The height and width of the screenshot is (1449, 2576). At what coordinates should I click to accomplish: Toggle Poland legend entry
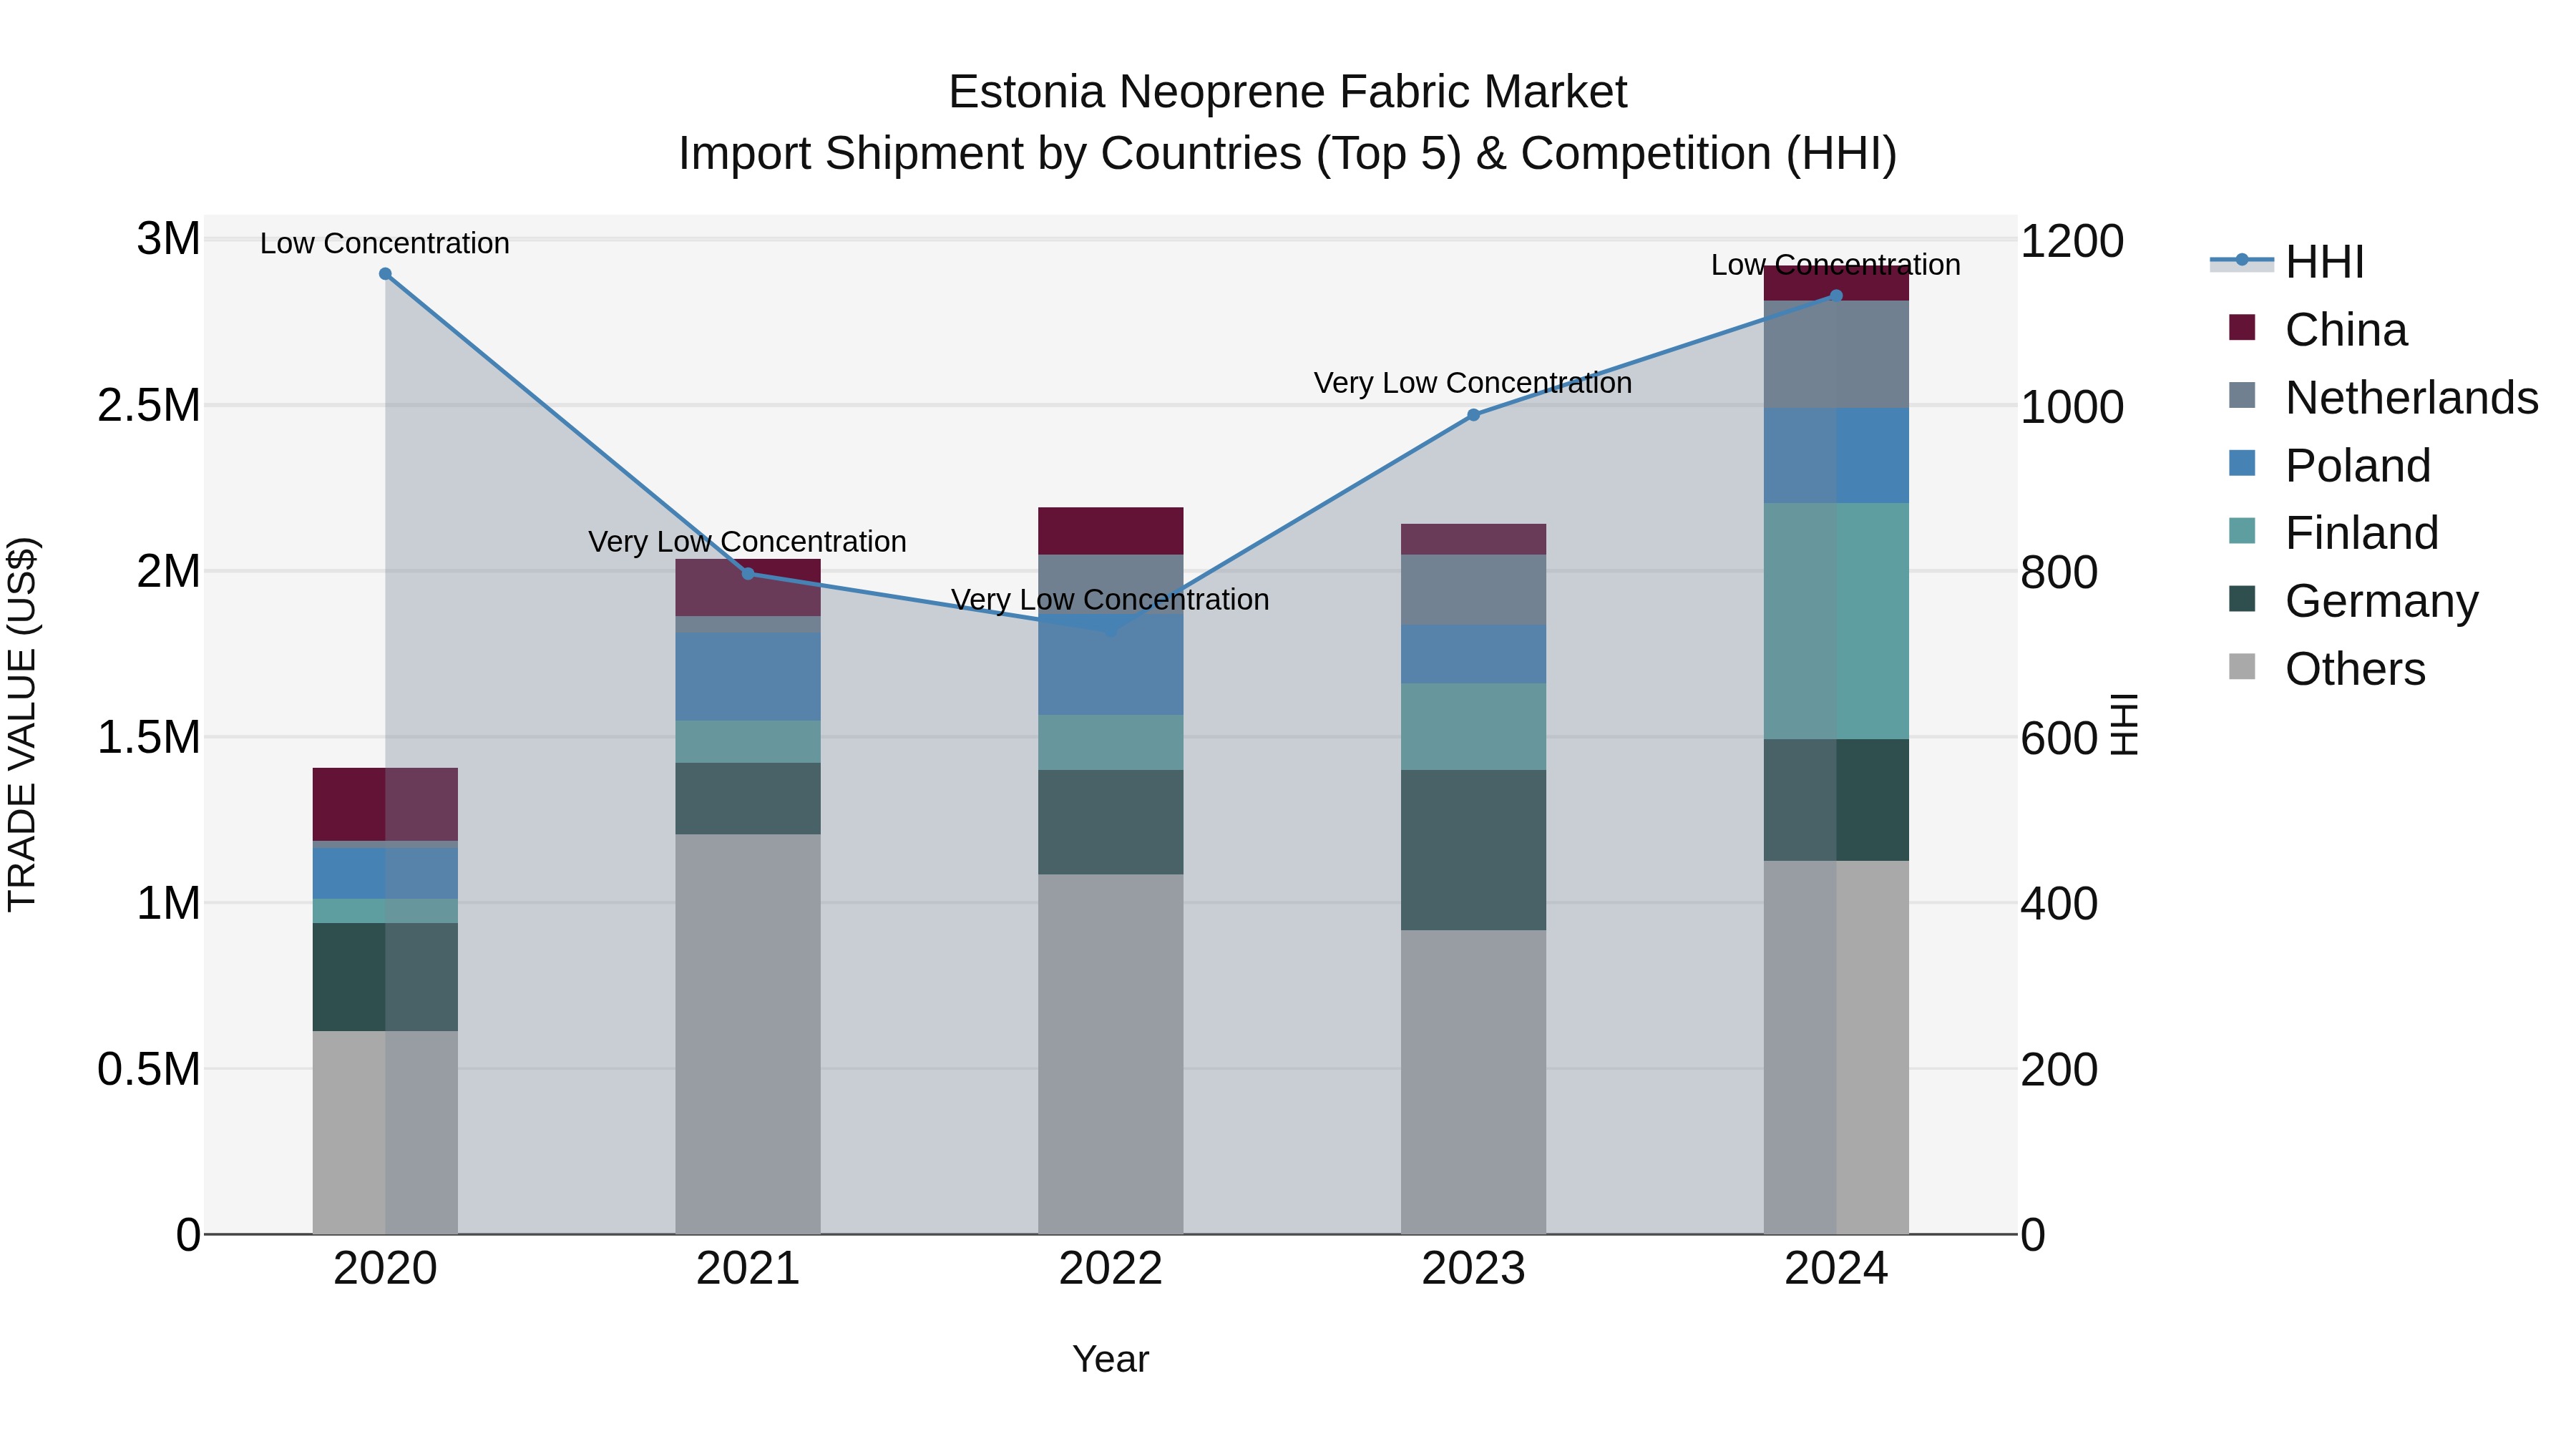2330,466
